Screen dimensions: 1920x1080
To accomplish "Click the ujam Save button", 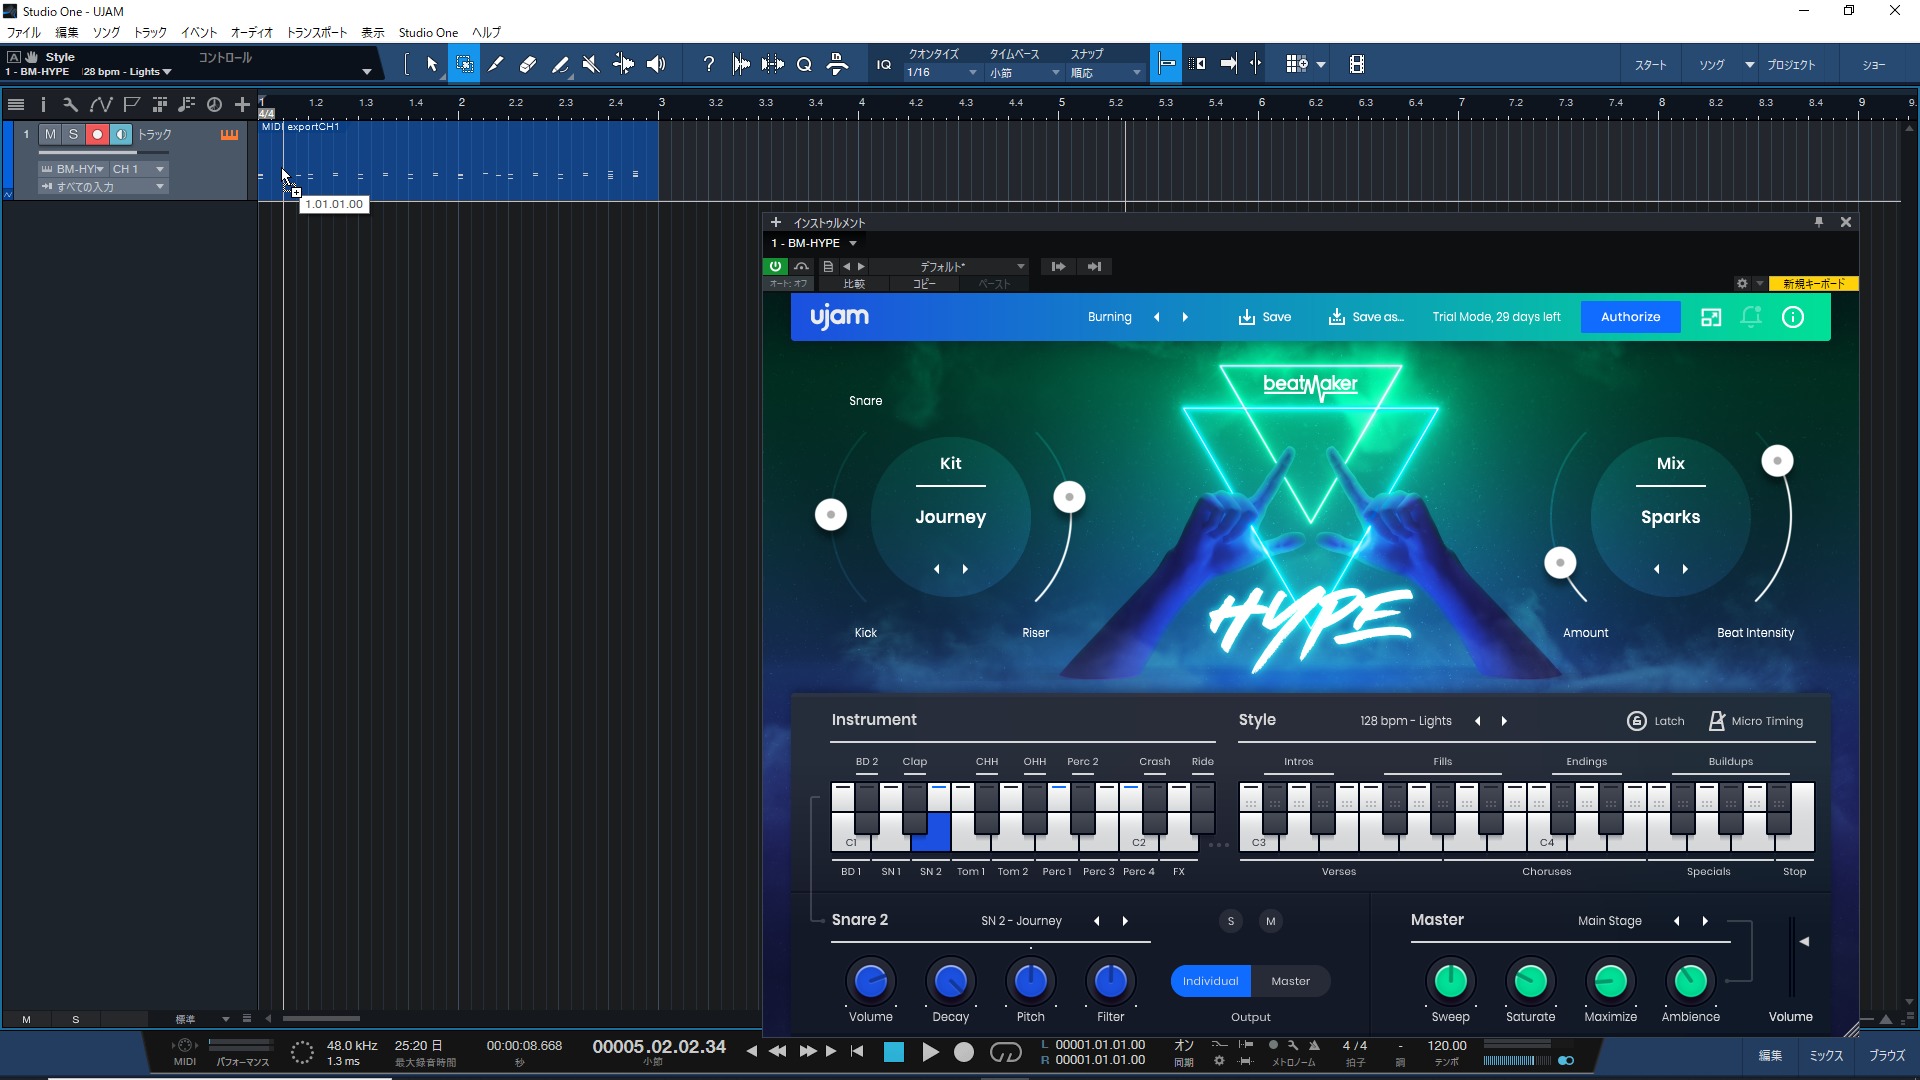I will [1265, 317].
